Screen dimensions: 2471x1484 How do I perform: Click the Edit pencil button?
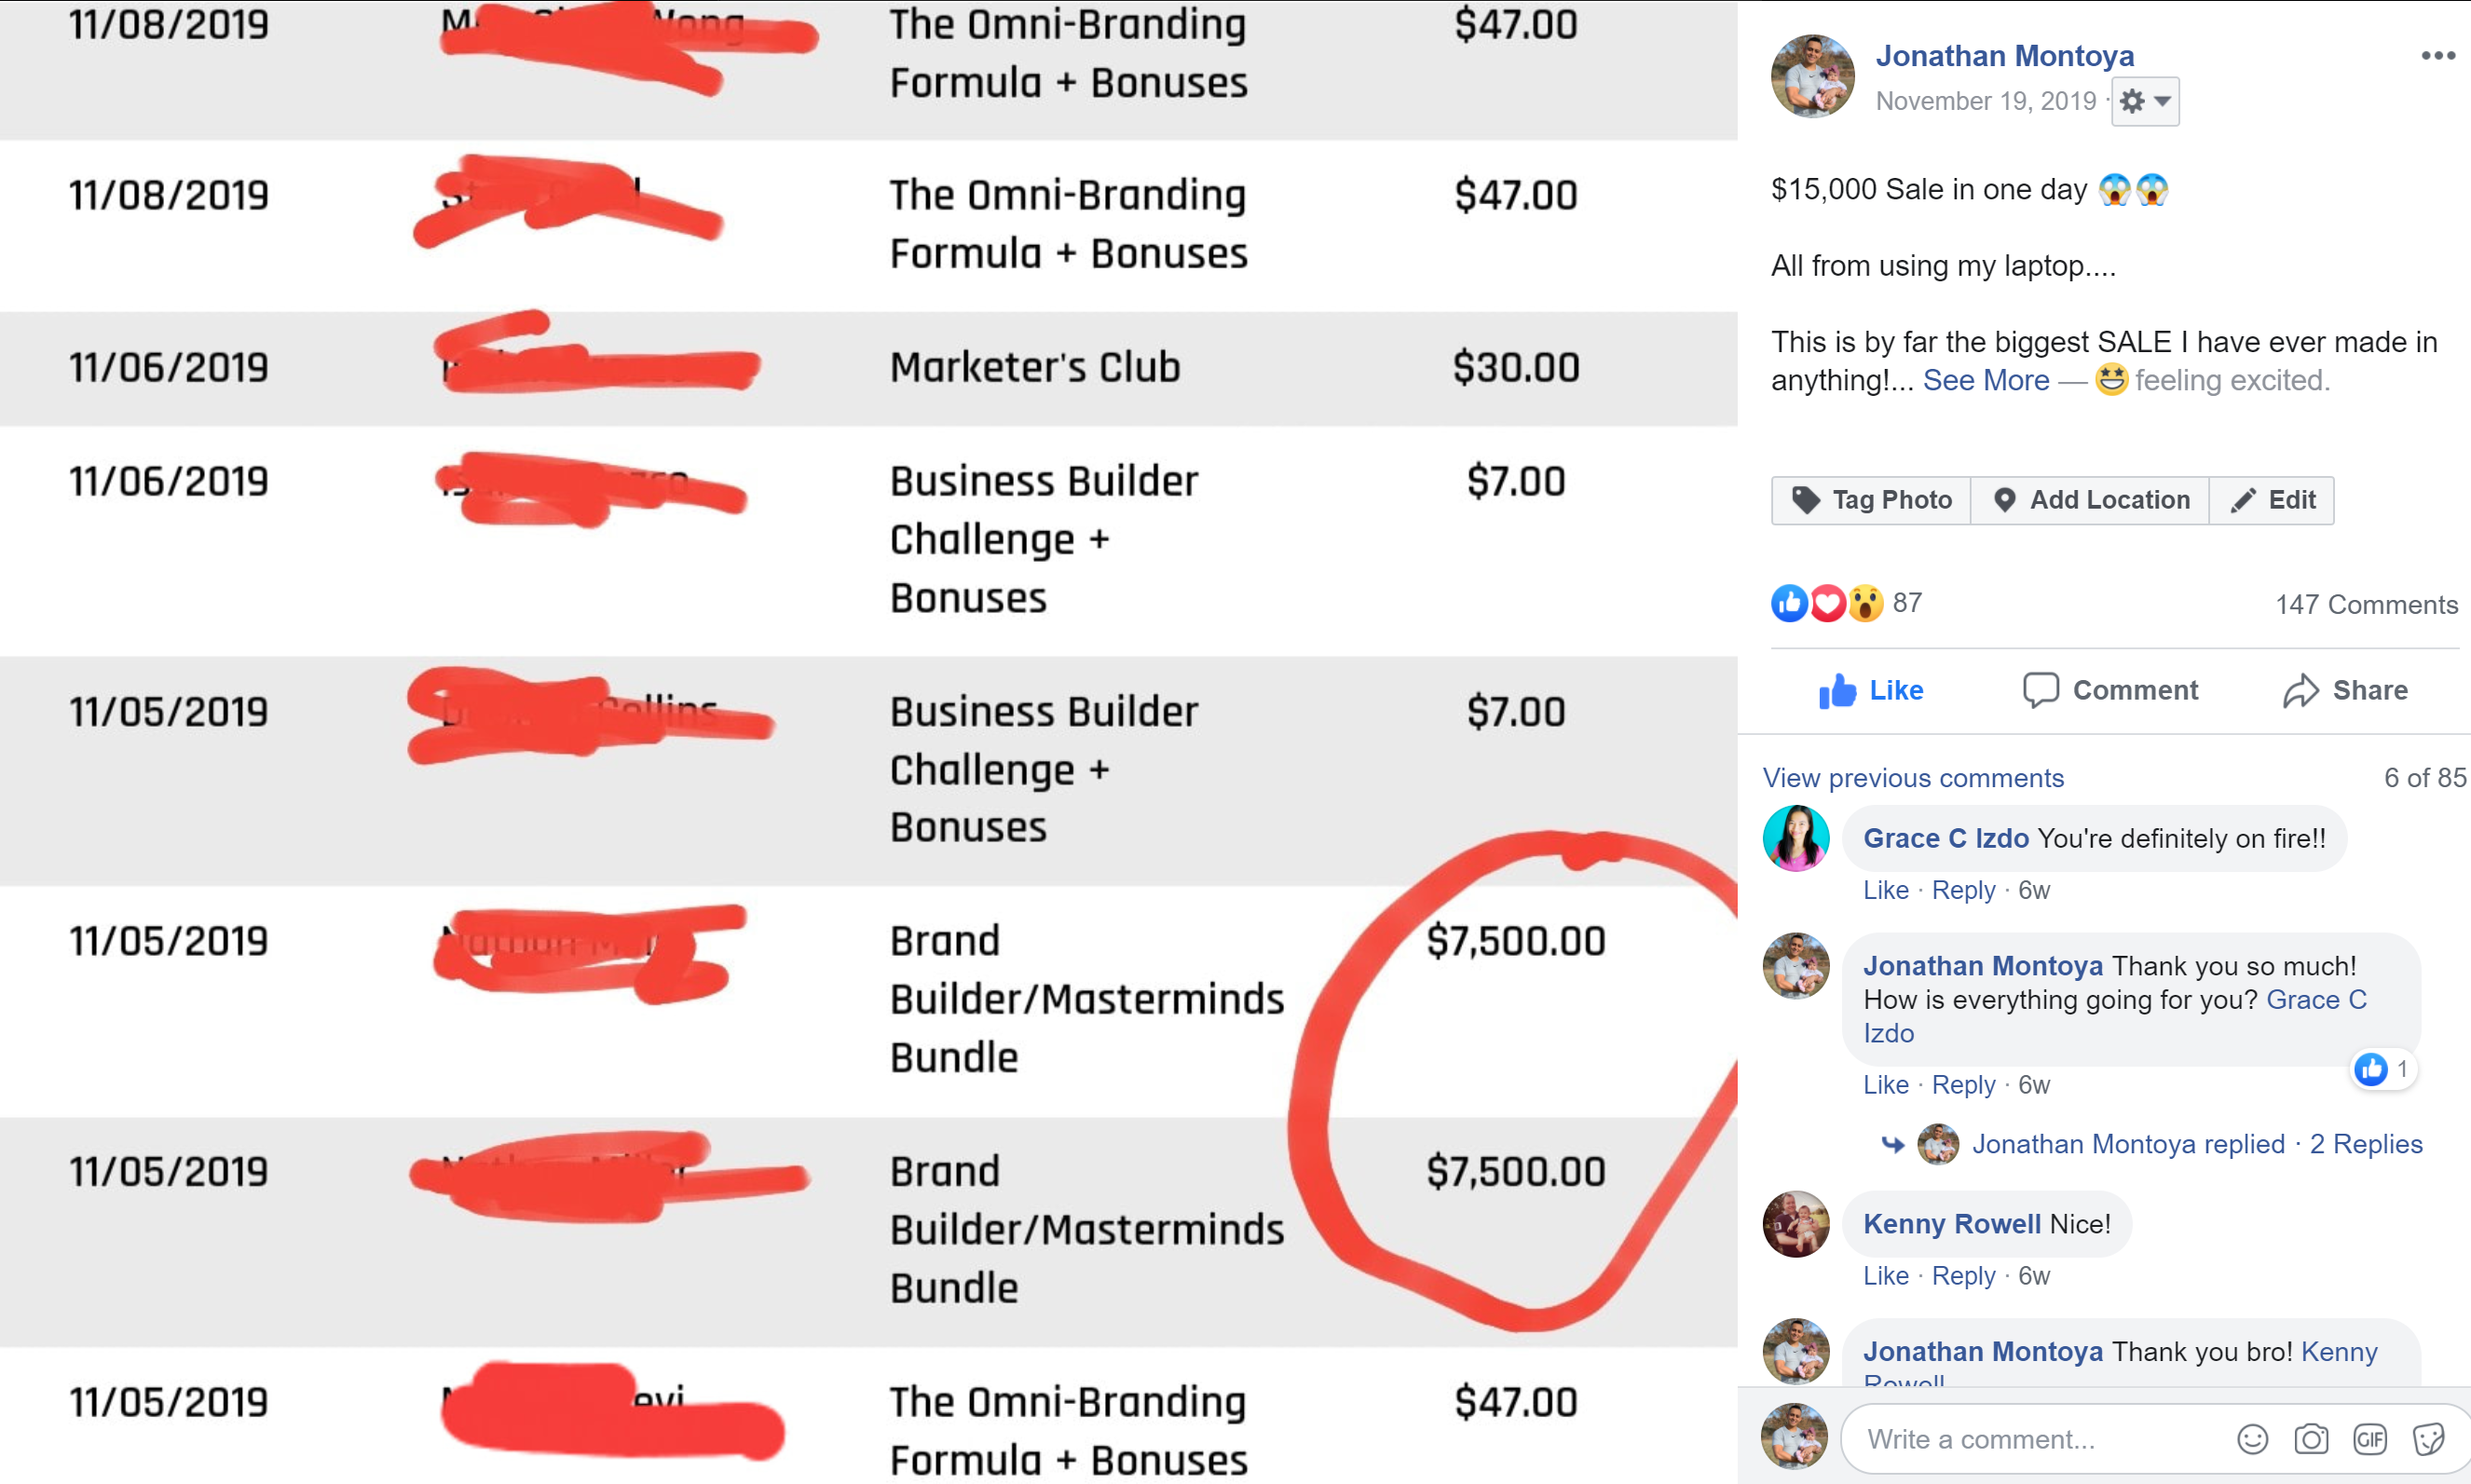click(2272, 500)
